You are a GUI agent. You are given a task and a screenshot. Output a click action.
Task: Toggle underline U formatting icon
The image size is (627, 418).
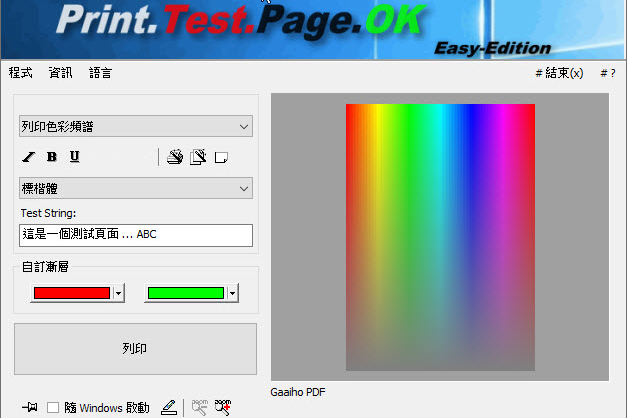tap(75, 156)
